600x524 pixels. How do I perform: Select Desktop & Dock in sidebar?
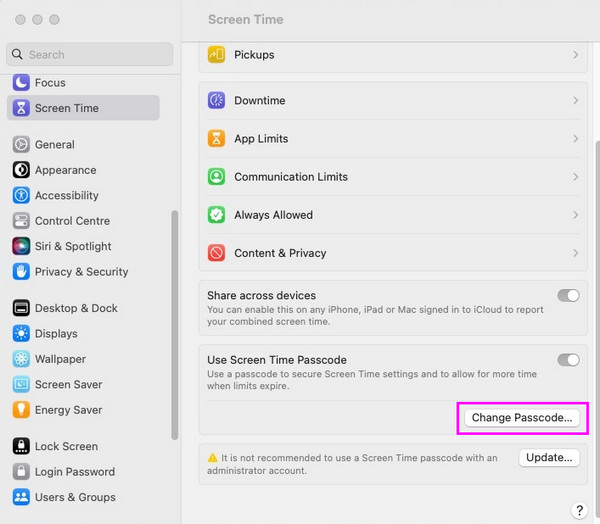pos(83,308)
